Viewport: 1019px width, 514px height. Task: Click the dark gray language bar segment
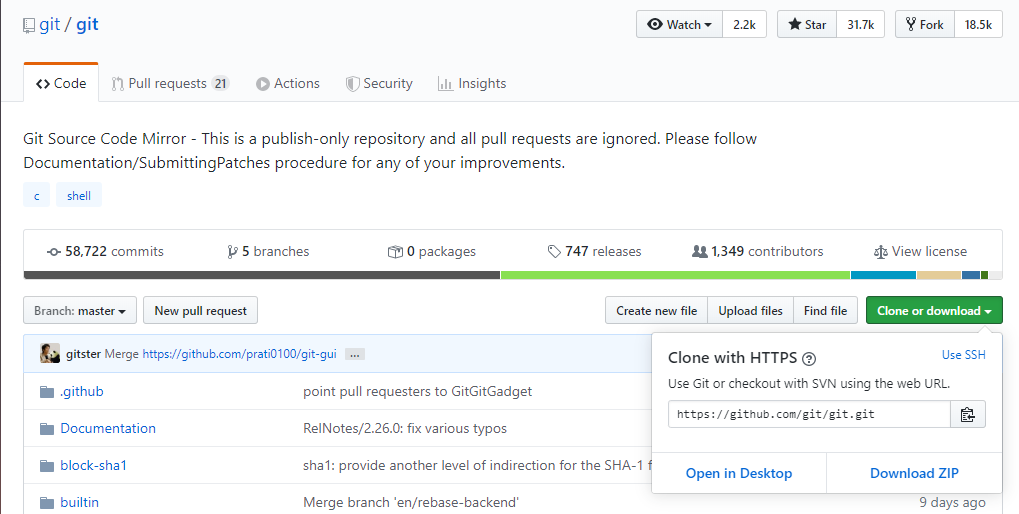(x=262, y=276)
